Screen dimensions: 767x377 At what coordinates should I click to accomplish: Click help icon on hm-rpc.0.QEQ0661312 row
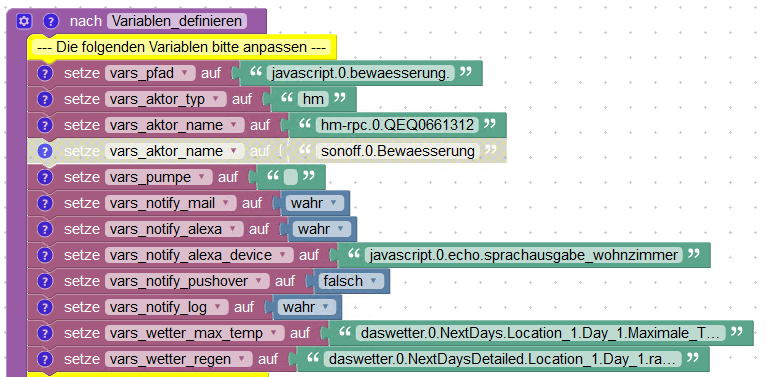(45, 125)
